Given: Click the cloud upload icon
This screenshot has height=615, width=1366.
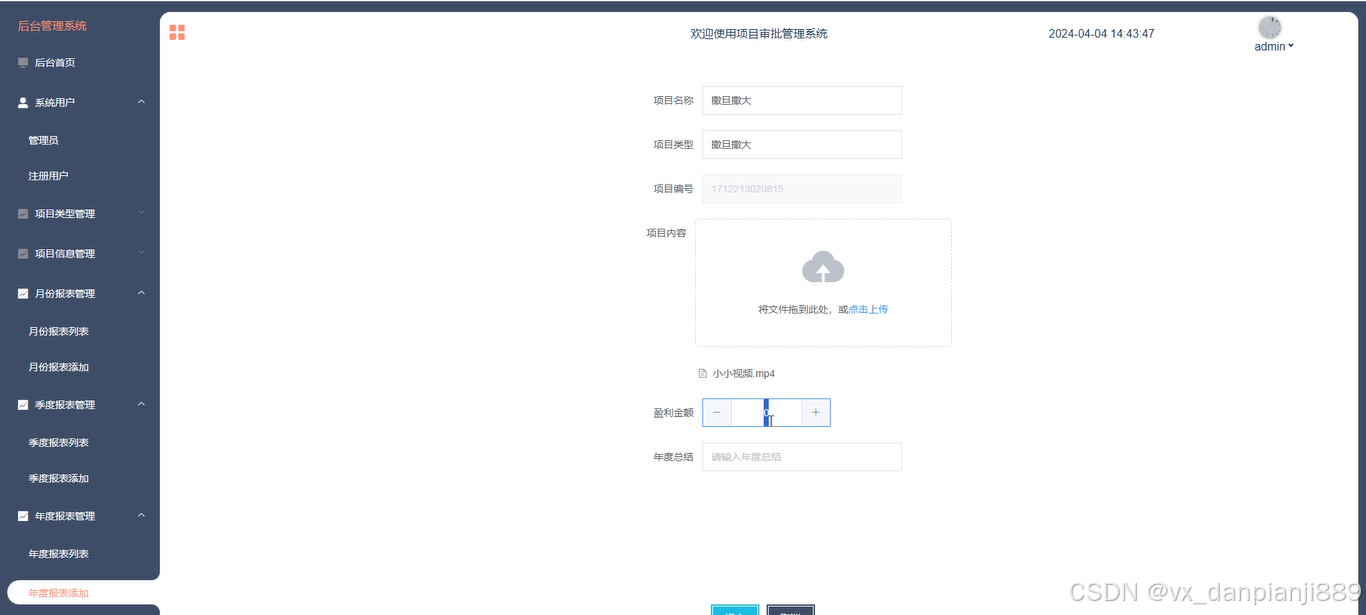Looking at the screenshot, I should point(823,267).
